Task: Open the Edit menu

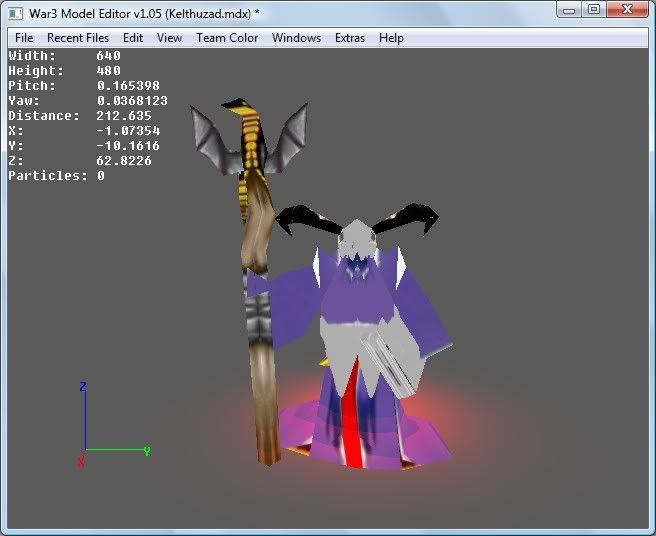Action: click(x=133, y=38)
